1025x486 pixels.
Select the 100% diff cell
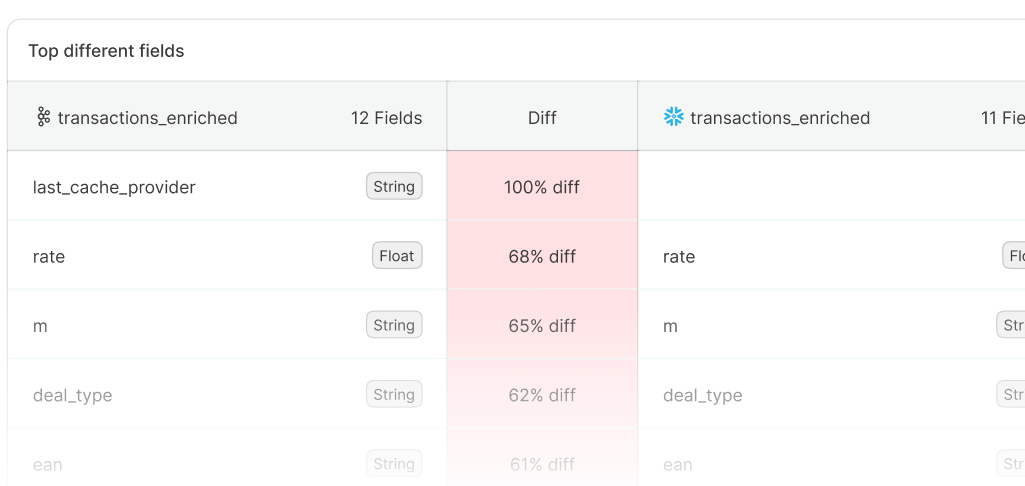click(542, 187)
